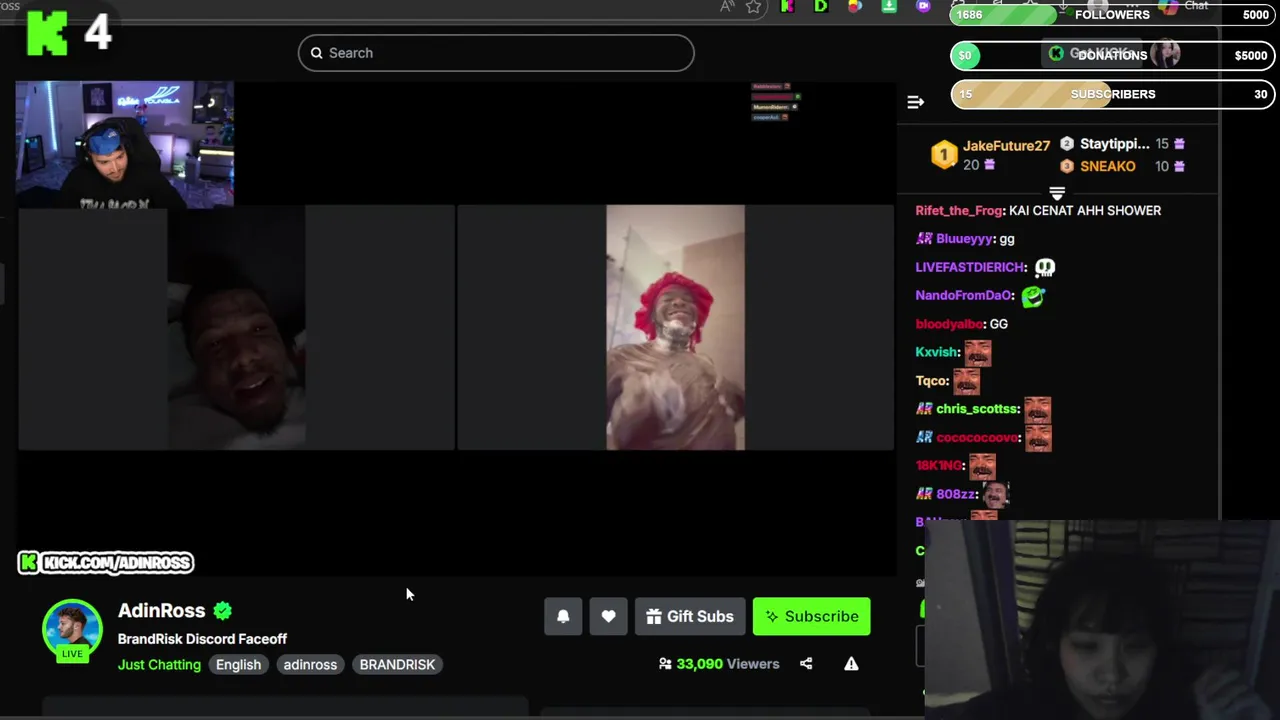Click the Search input field
This screenshot has height=720, width=1280.
point(496,53)
